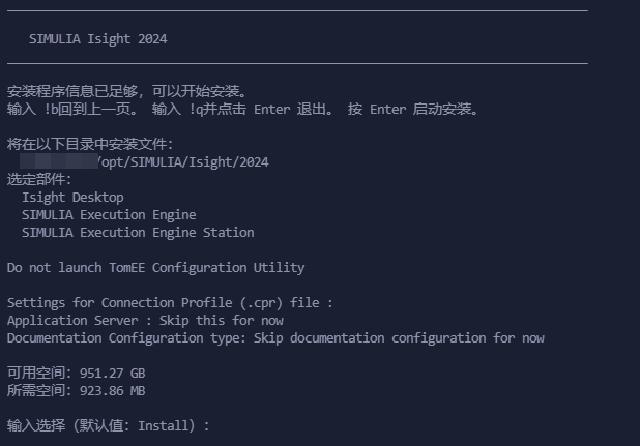
Task: Select the Isight Desktop component line
Action: (73, 197)
